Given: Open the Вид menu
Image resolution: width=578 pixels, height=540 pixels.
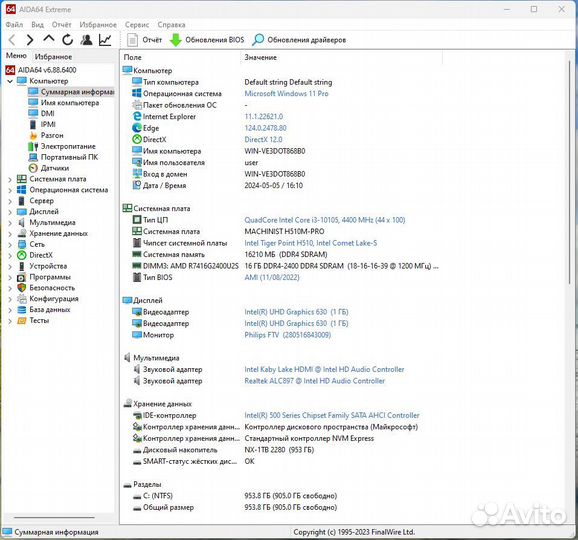Looking at the screenshot, I should (x=37, y=25).
